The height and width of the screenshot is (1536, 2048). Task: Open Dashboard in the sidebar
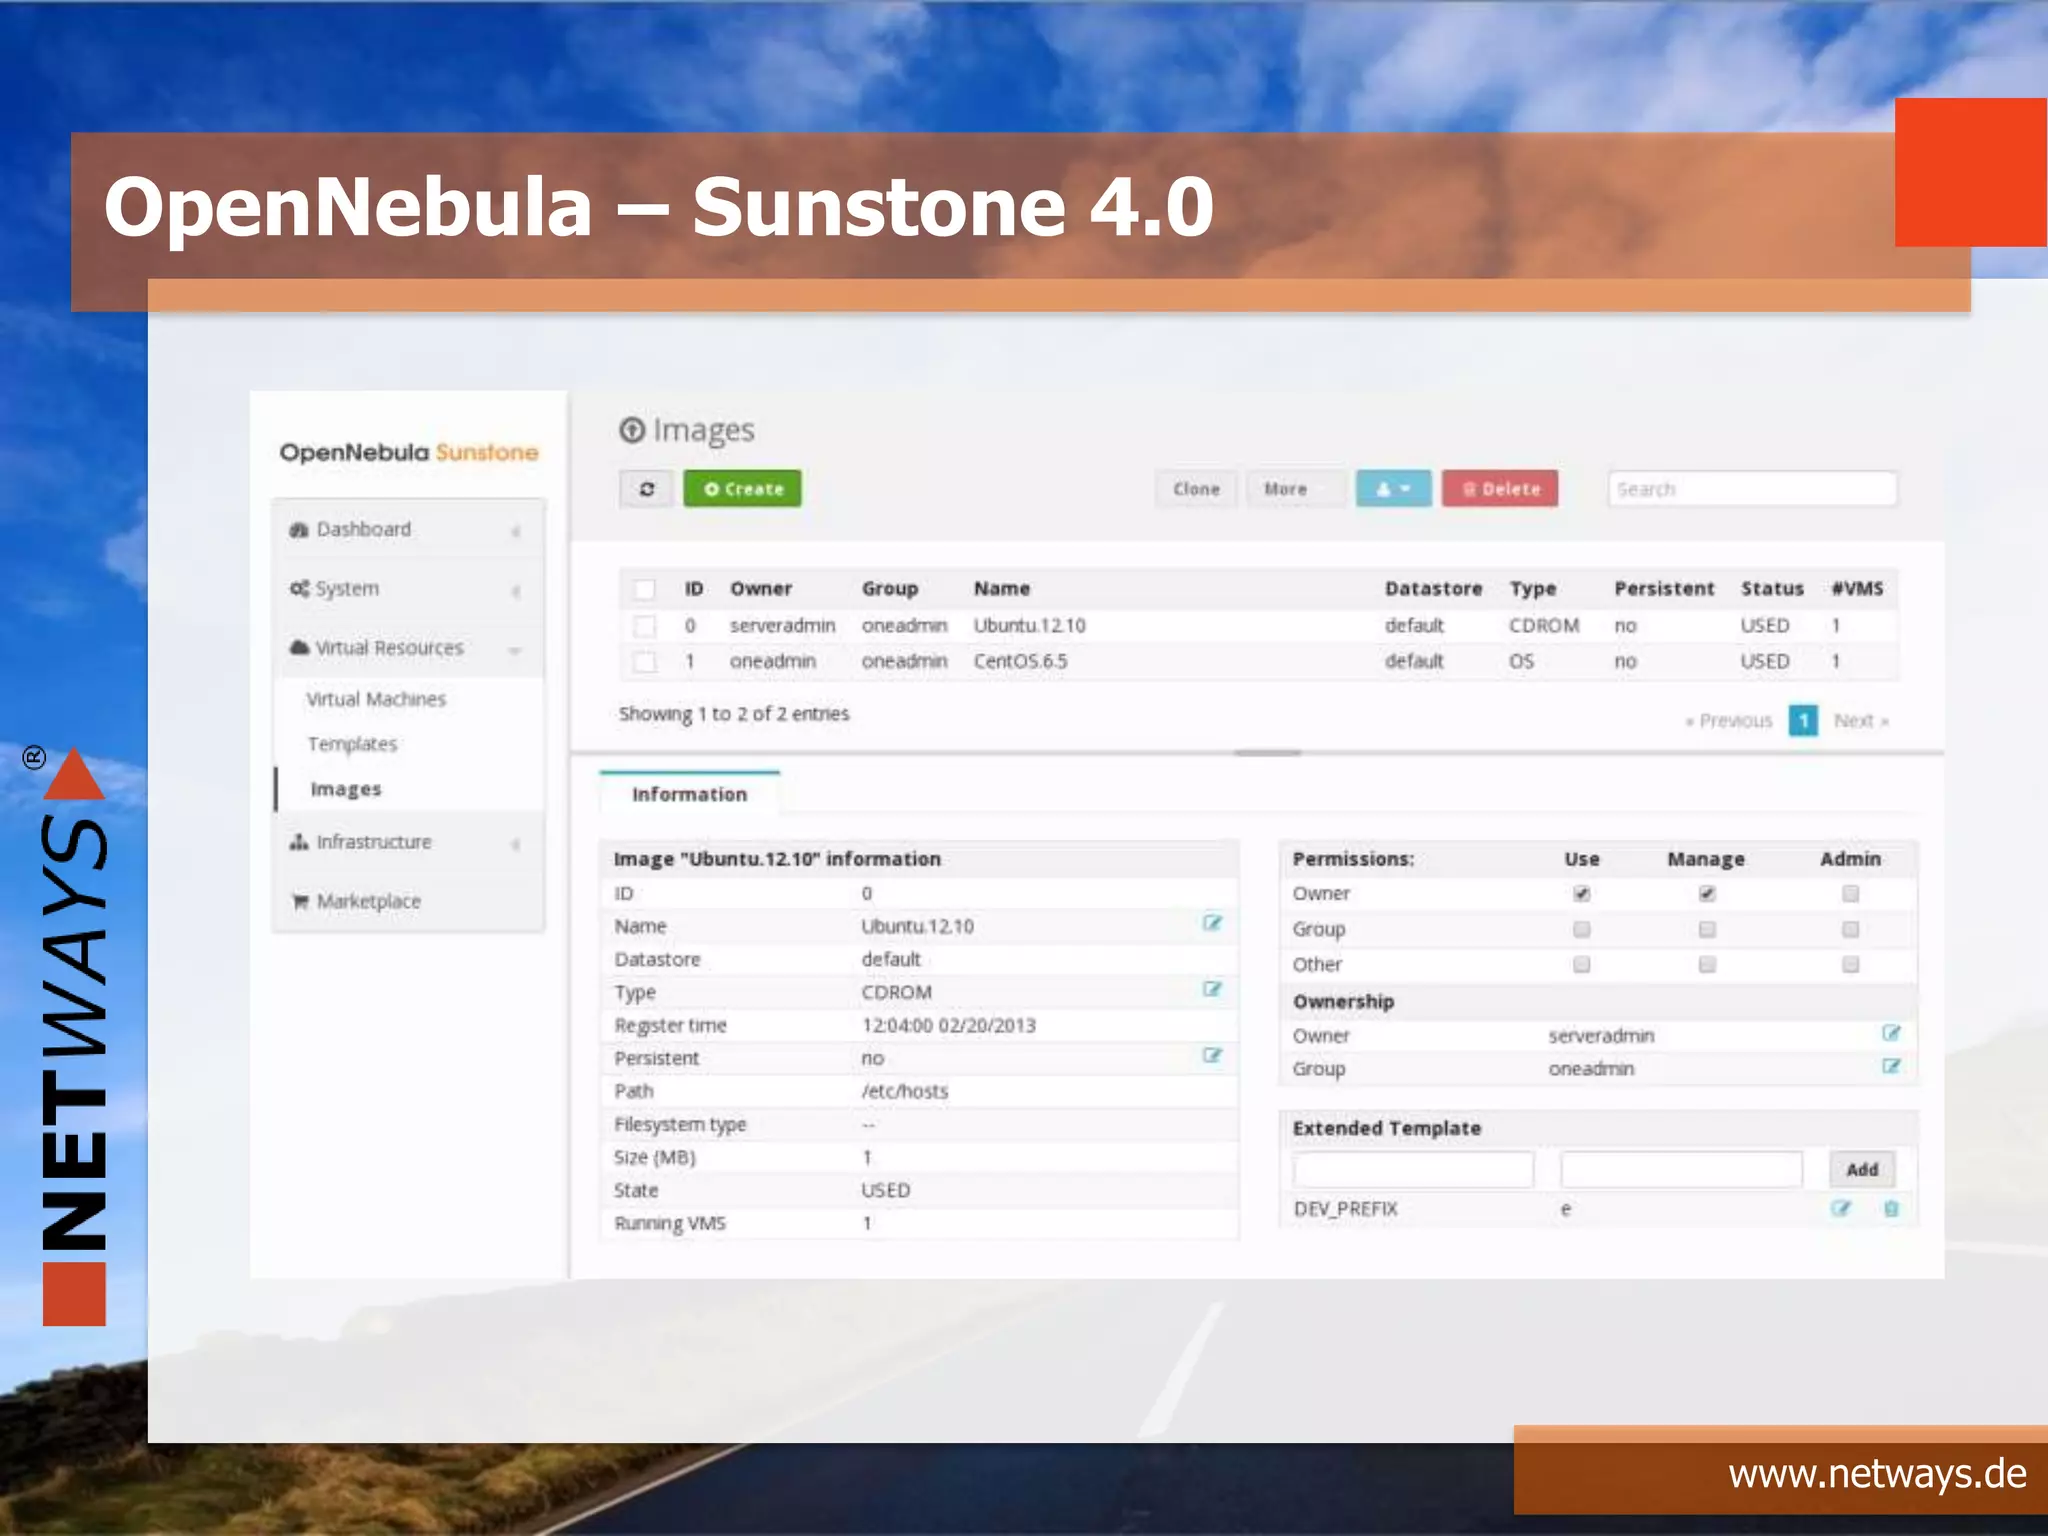click(x=408, y=529)
